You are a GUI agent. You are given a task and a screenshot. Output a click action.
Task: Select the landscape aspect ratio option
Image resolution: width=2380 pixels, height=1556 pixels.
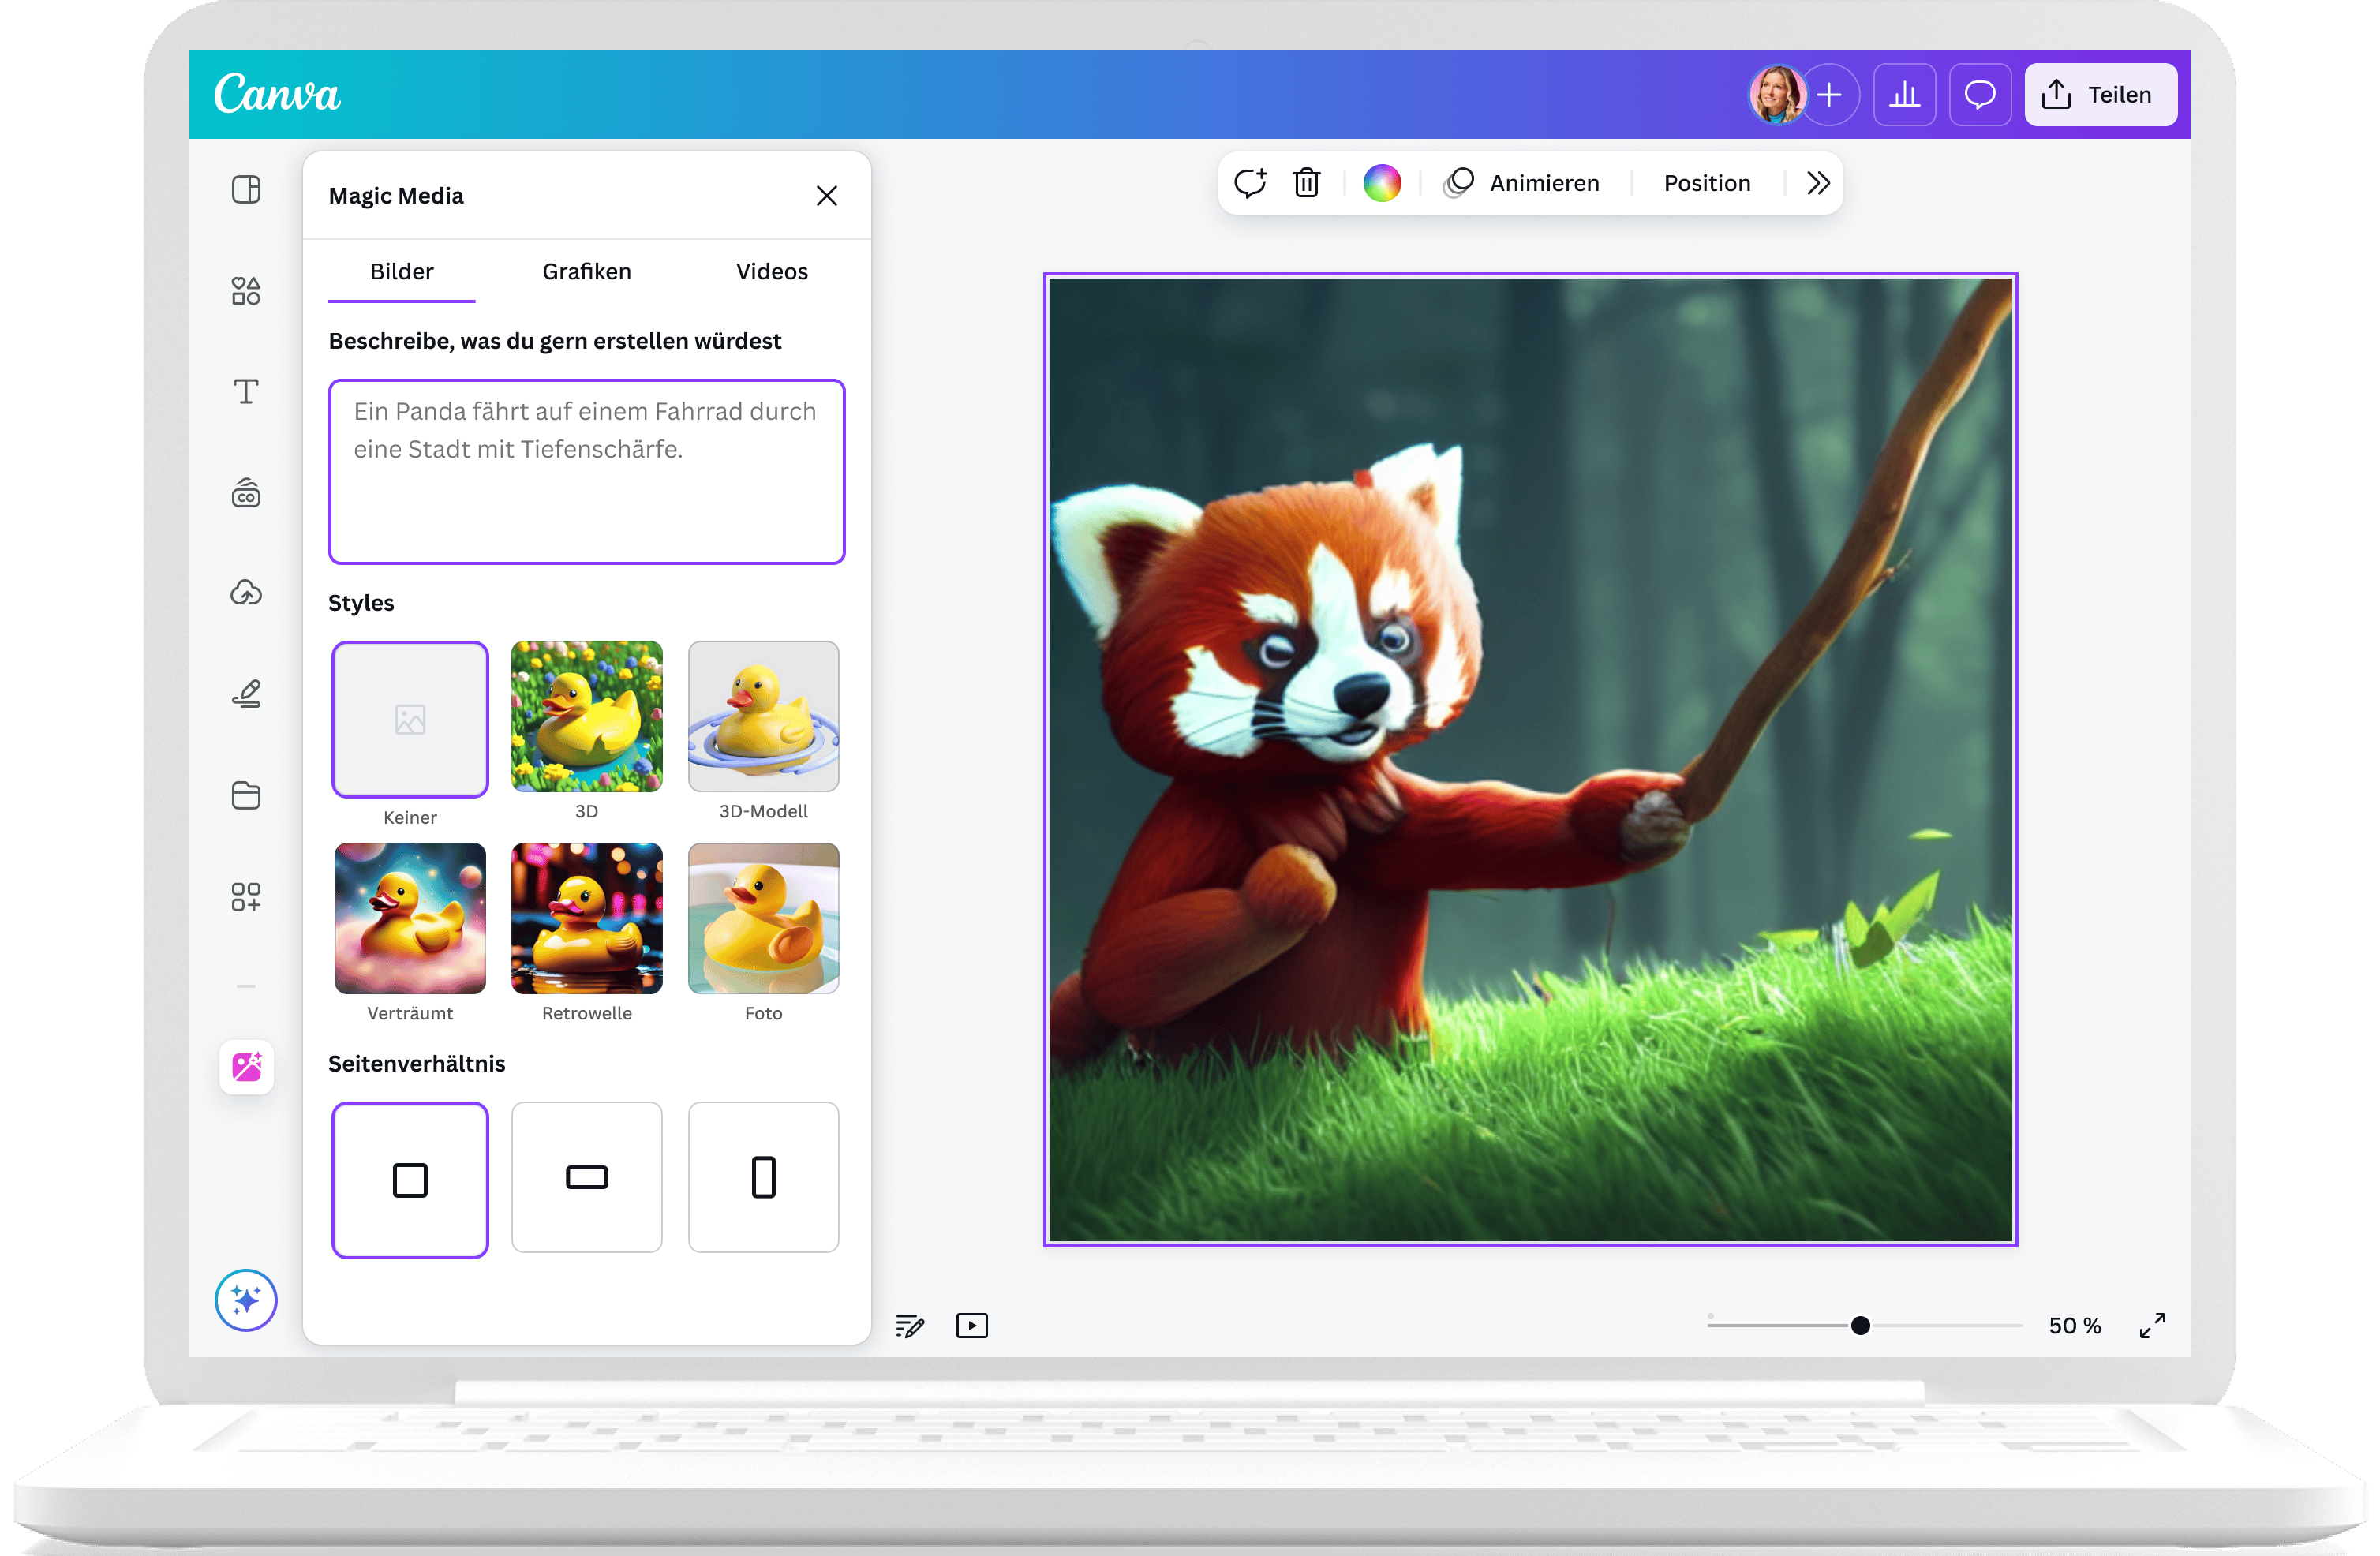point(587,1177)
